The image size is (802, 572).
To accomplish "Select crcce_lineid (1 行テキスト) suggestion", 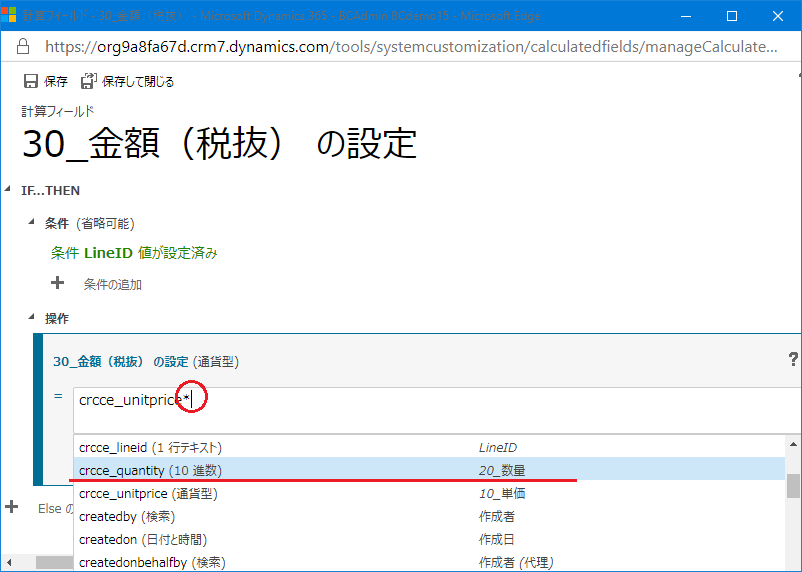I will 429,448.
